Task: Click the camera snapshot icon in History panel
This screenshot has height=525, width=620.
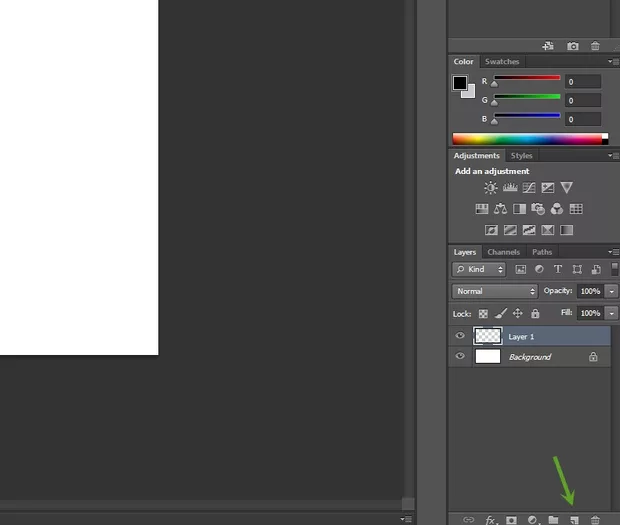Action: (x=573, y=46)
